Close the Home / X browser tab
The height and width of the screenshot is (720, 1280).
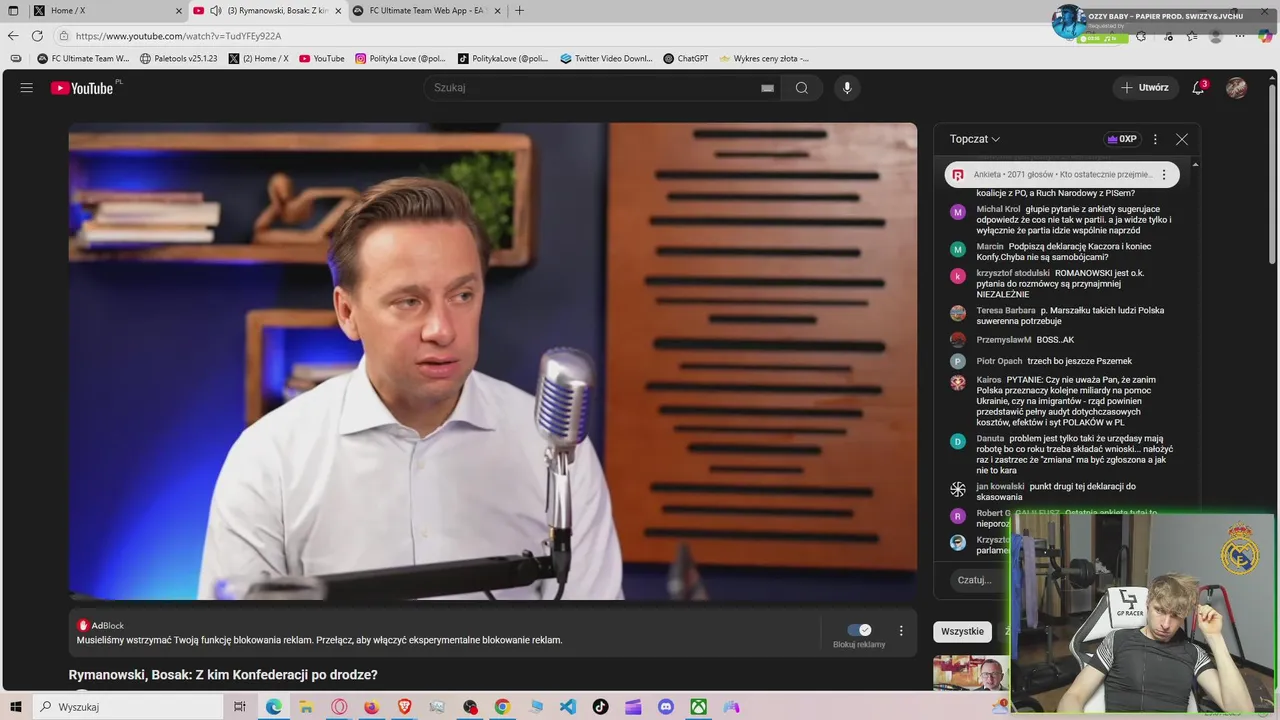(179, 11)
